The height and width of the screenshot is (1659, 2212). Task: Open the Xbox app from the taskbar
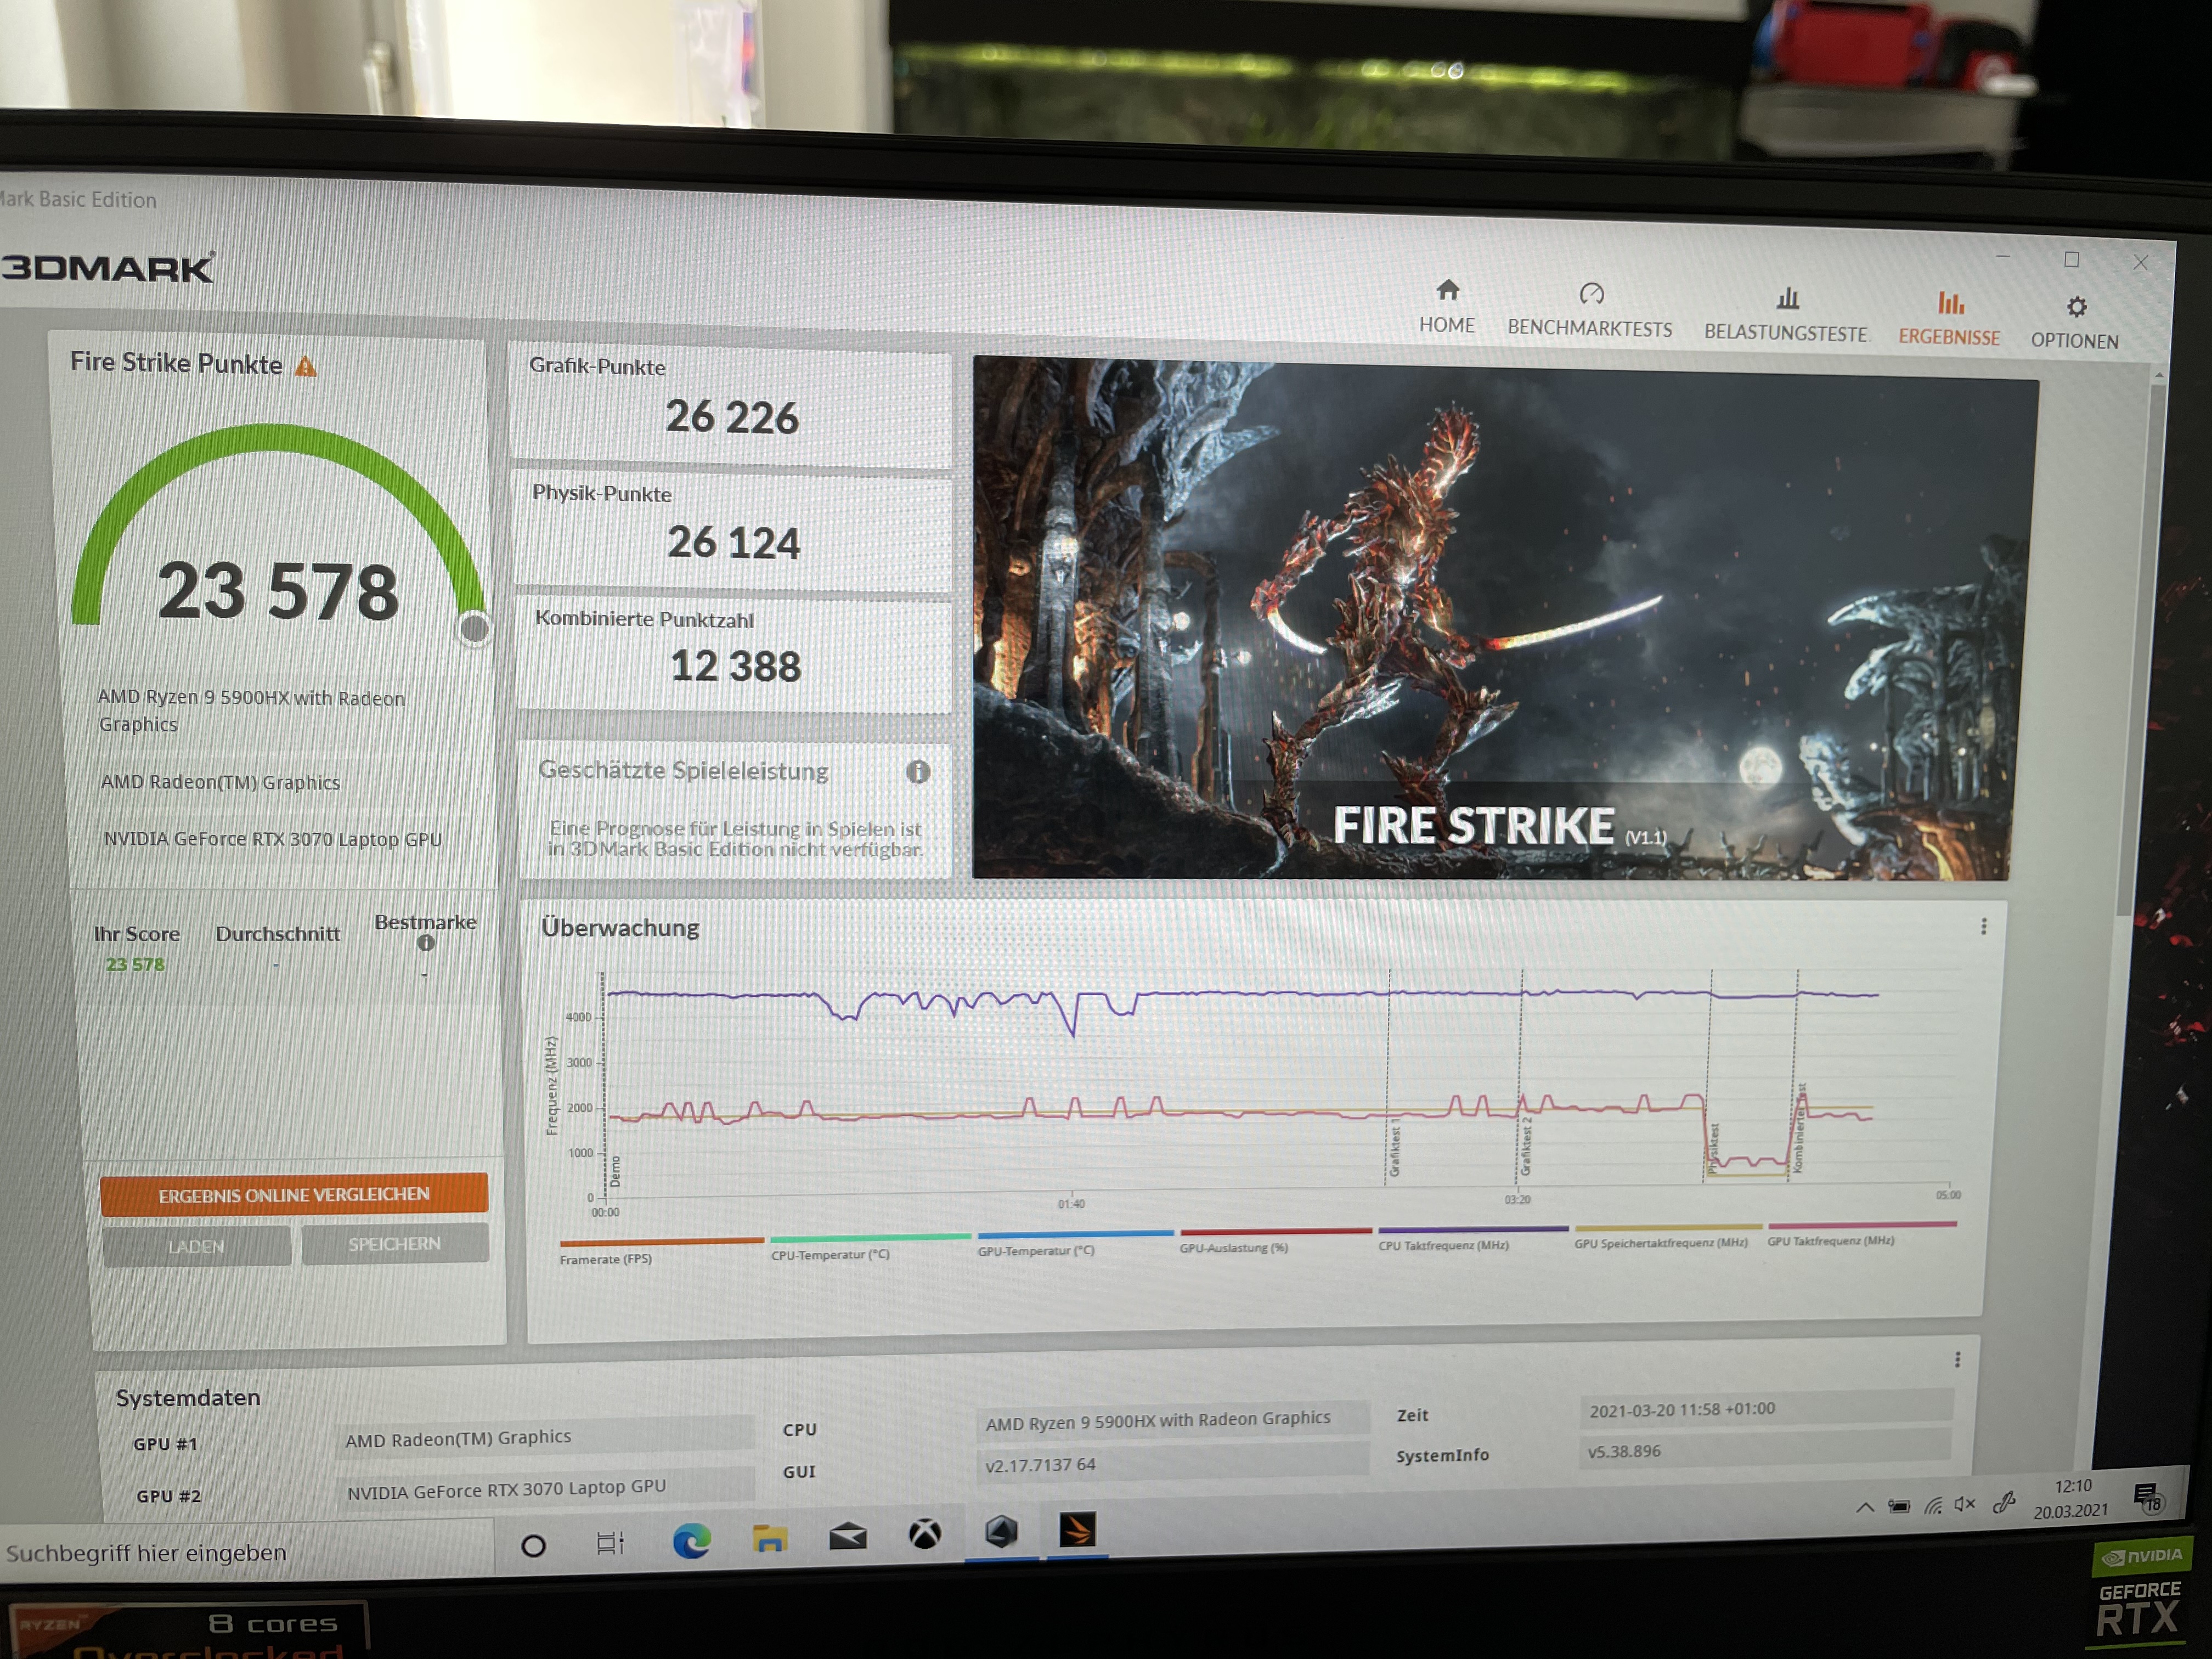[924, 1533]
